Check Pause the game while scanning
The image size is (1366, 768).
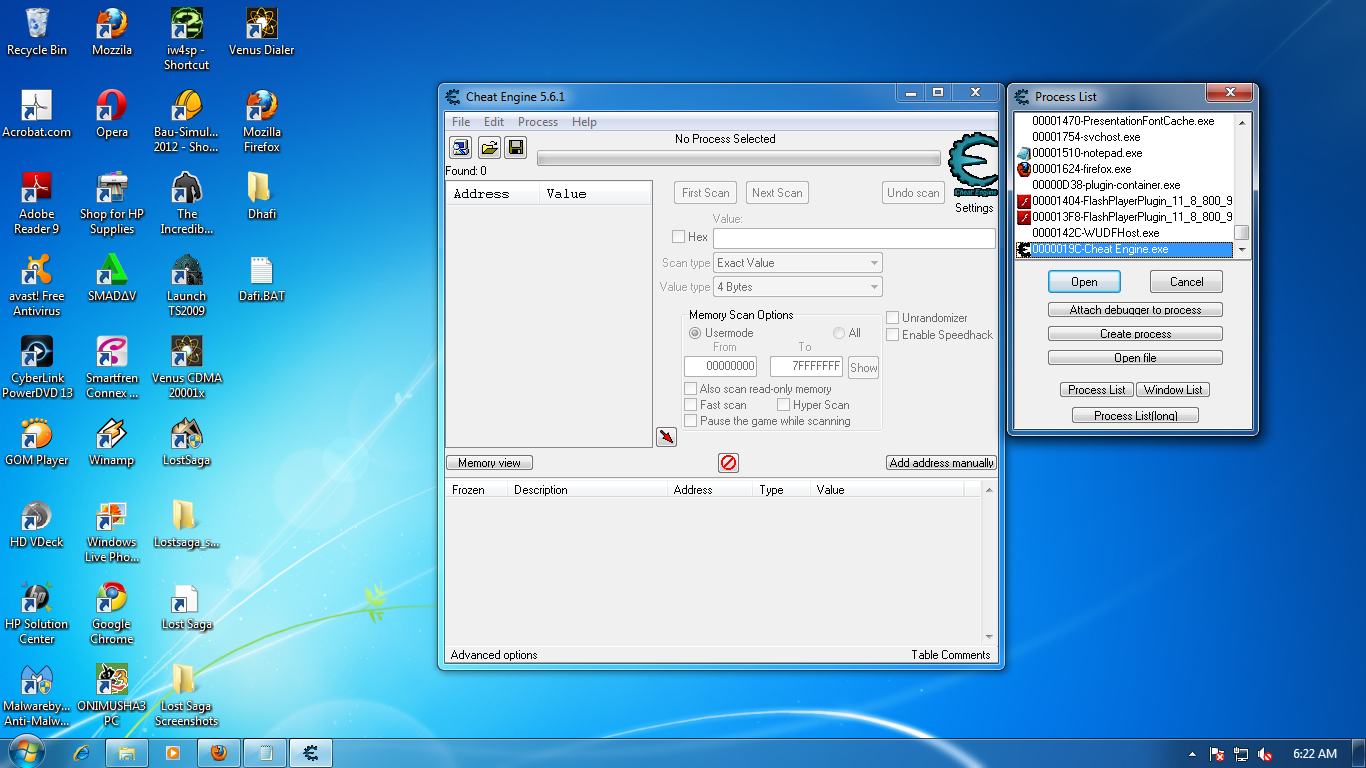click(690, 421)
